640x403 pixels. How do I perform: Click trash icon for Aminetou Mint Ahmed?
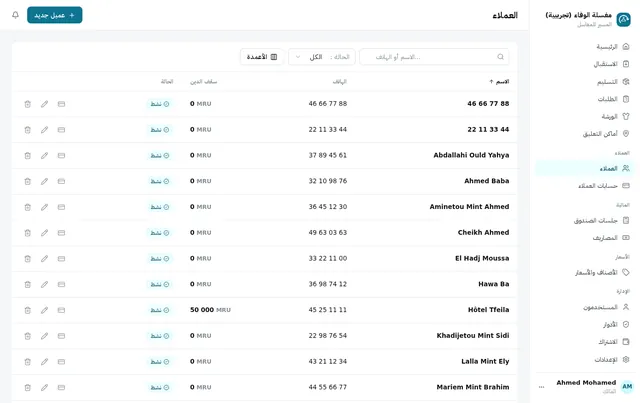point(27,207)
